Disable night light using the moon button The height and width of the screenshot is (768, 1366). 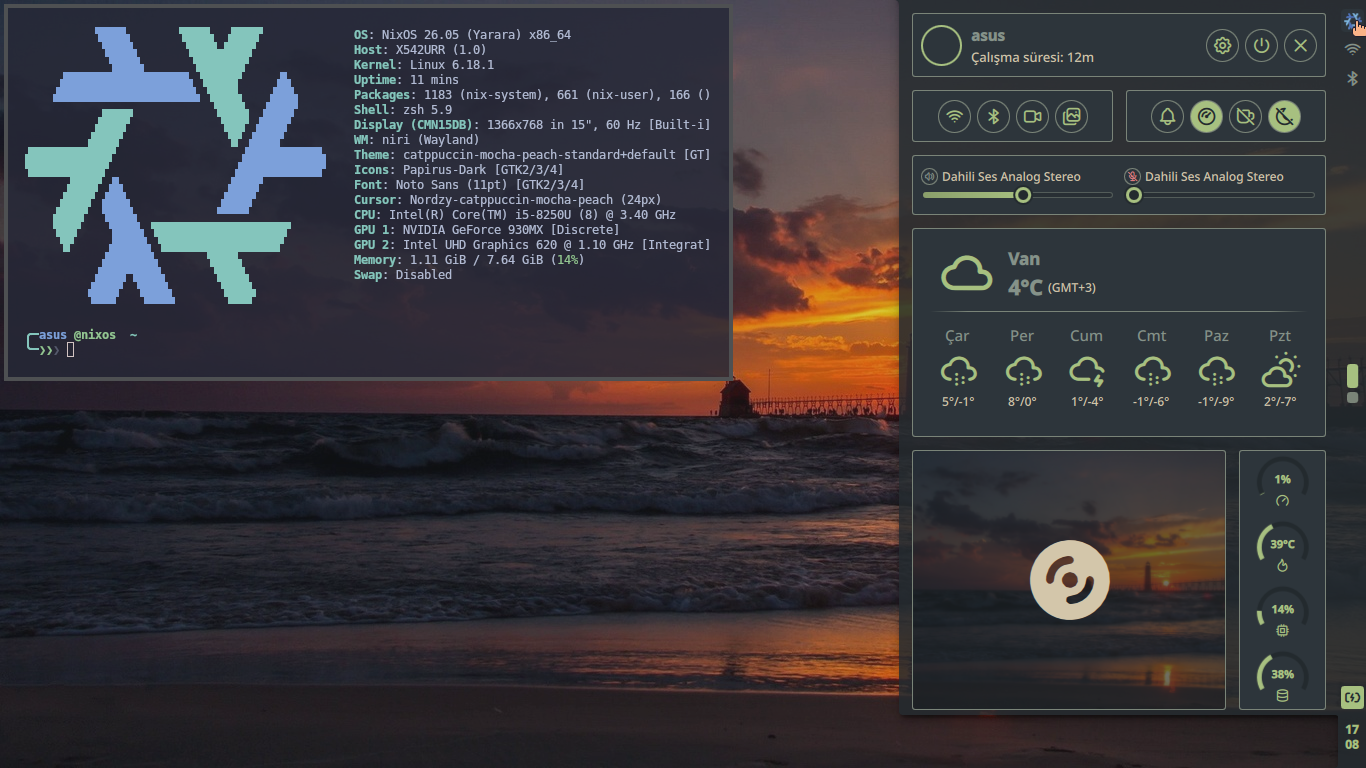tap(1285, 117)
